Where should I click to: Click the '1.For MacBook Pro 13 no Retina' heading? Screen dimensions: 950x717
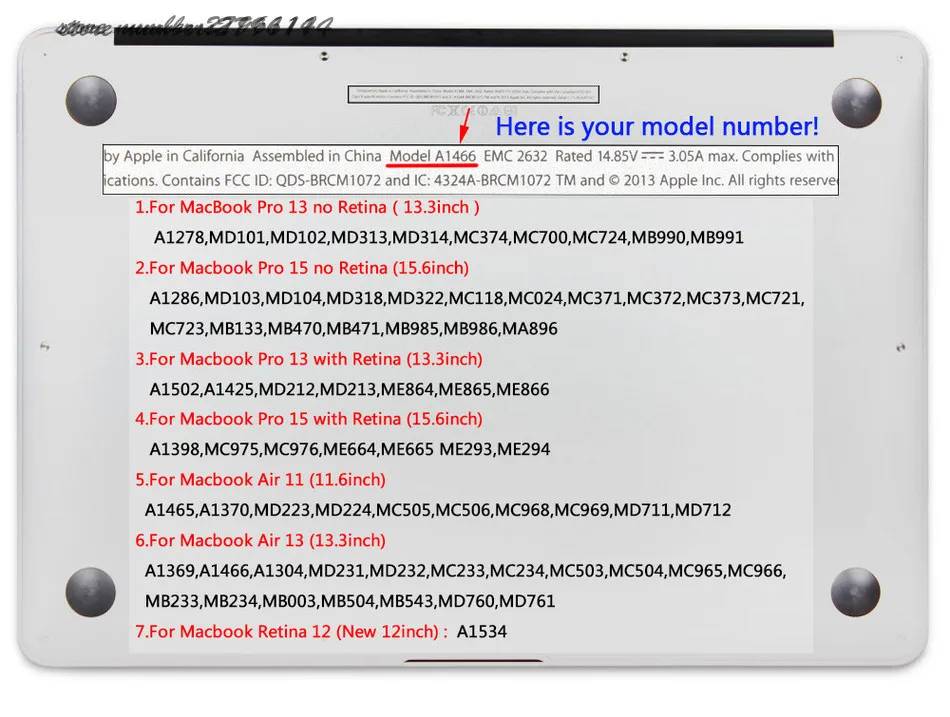click(x=307, y=207)
